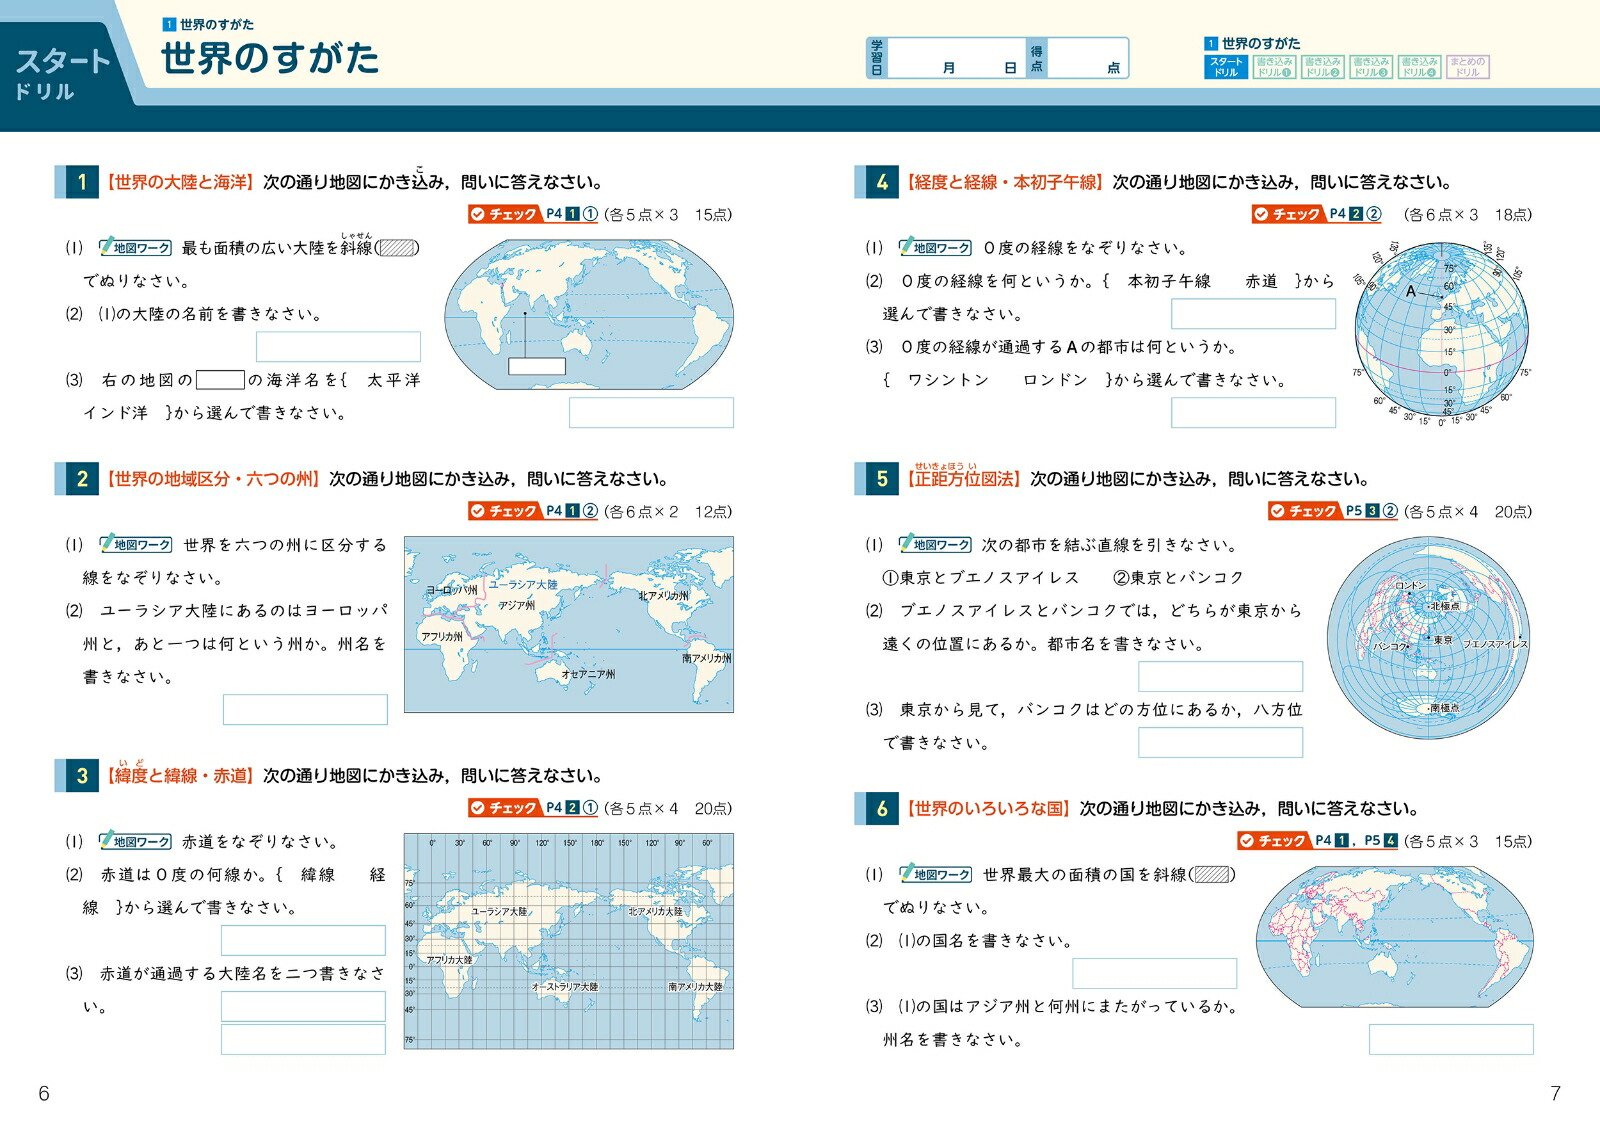Click the ブエノスアイレス label on the azimuthal map
Viewport: 1600px width, 1130px height.
[1495, 644]
